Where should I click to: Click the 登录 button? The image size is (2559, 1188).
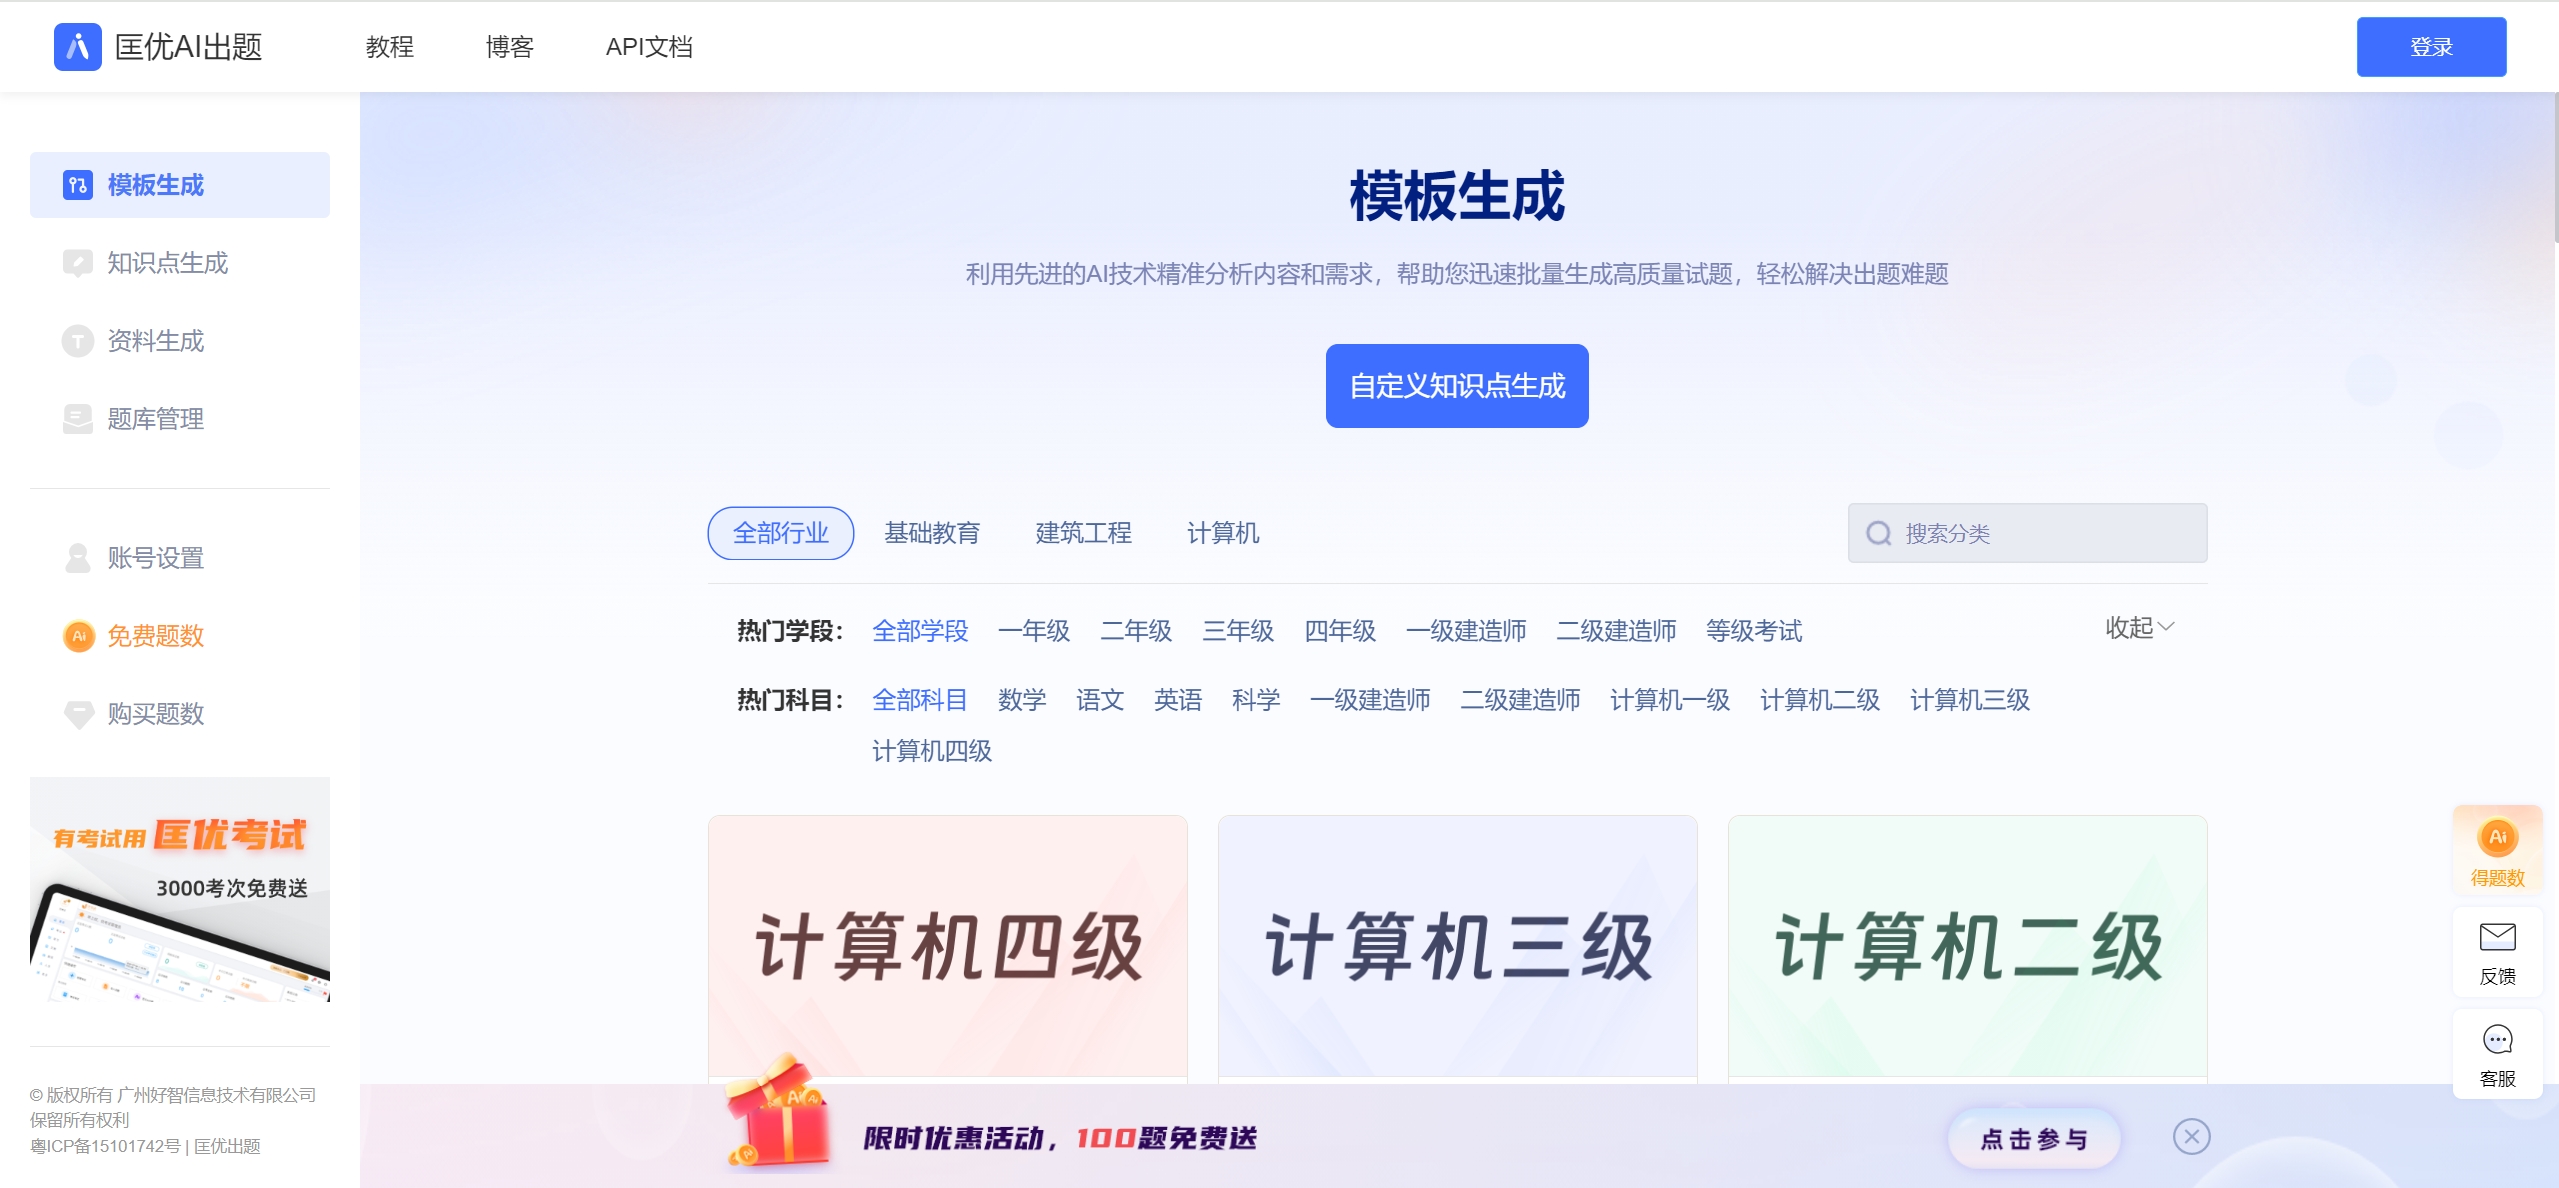[2431, 46]
